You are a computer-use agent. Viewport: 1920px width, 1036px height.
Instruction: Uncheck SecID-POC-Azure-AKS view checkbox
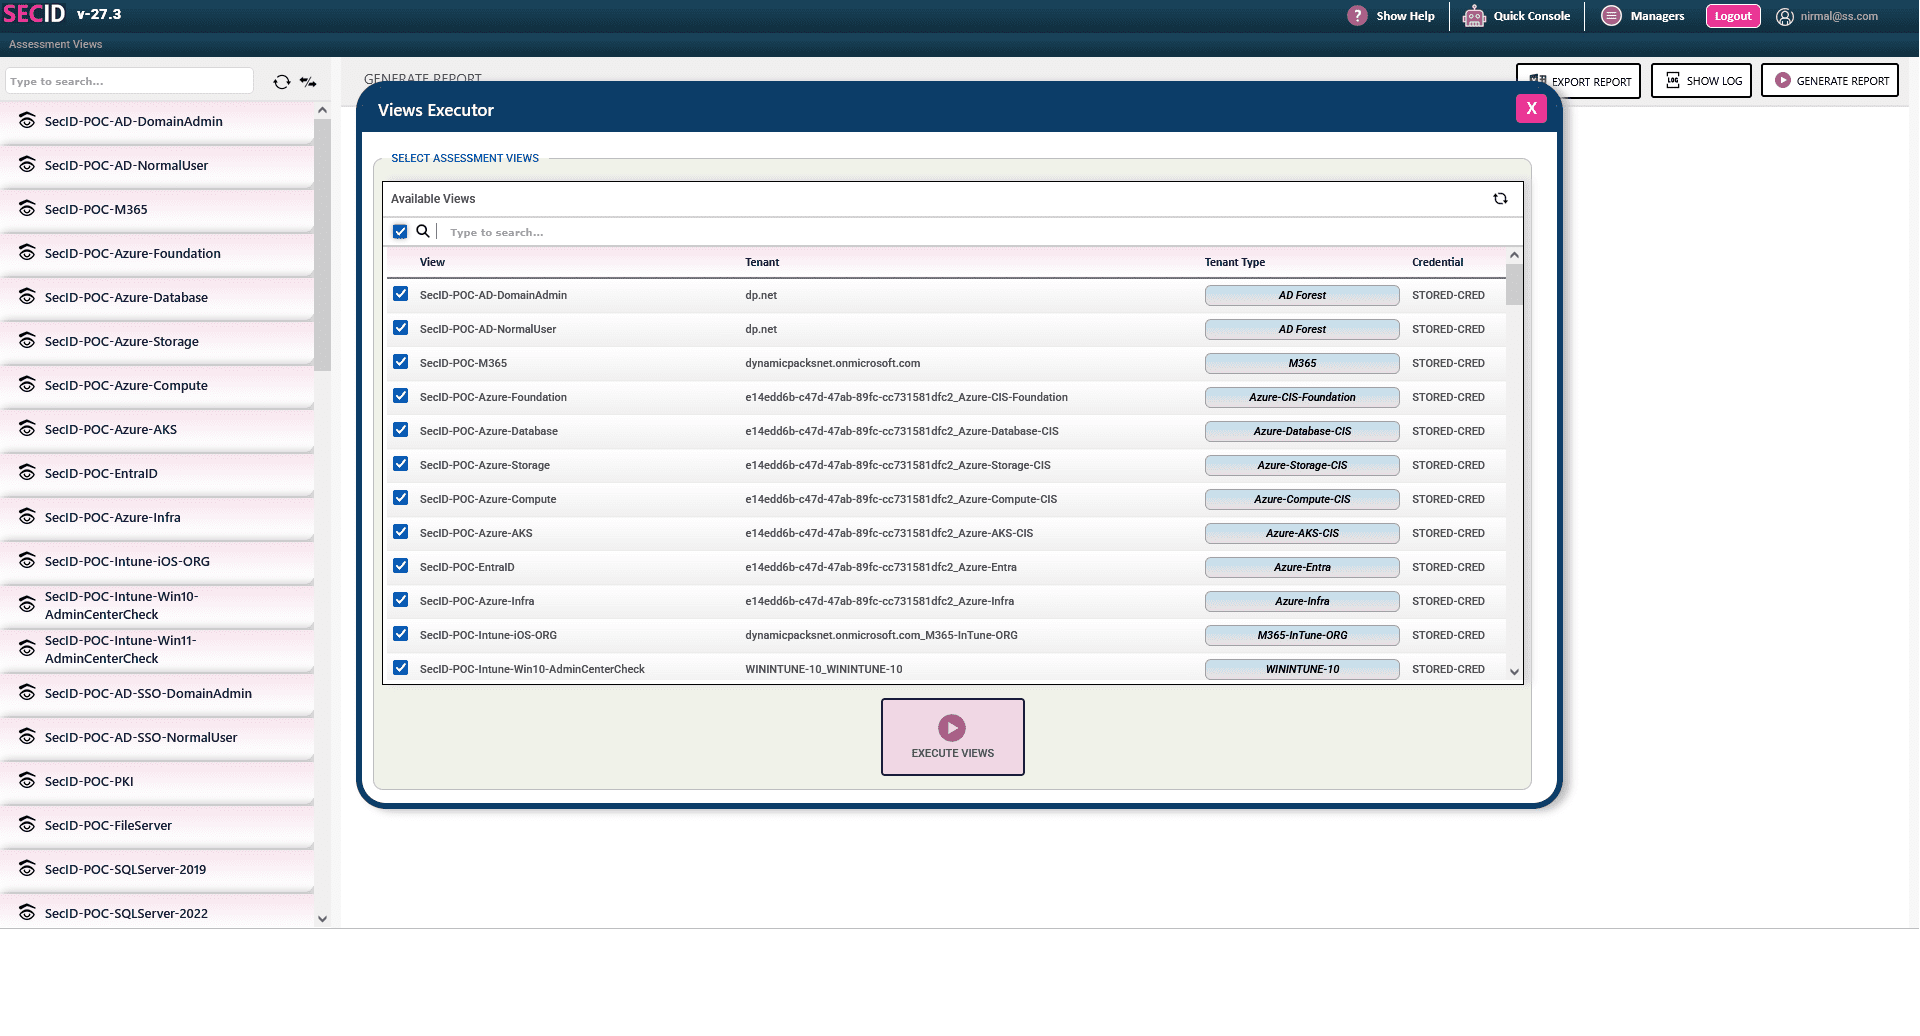tap(401, 532)
